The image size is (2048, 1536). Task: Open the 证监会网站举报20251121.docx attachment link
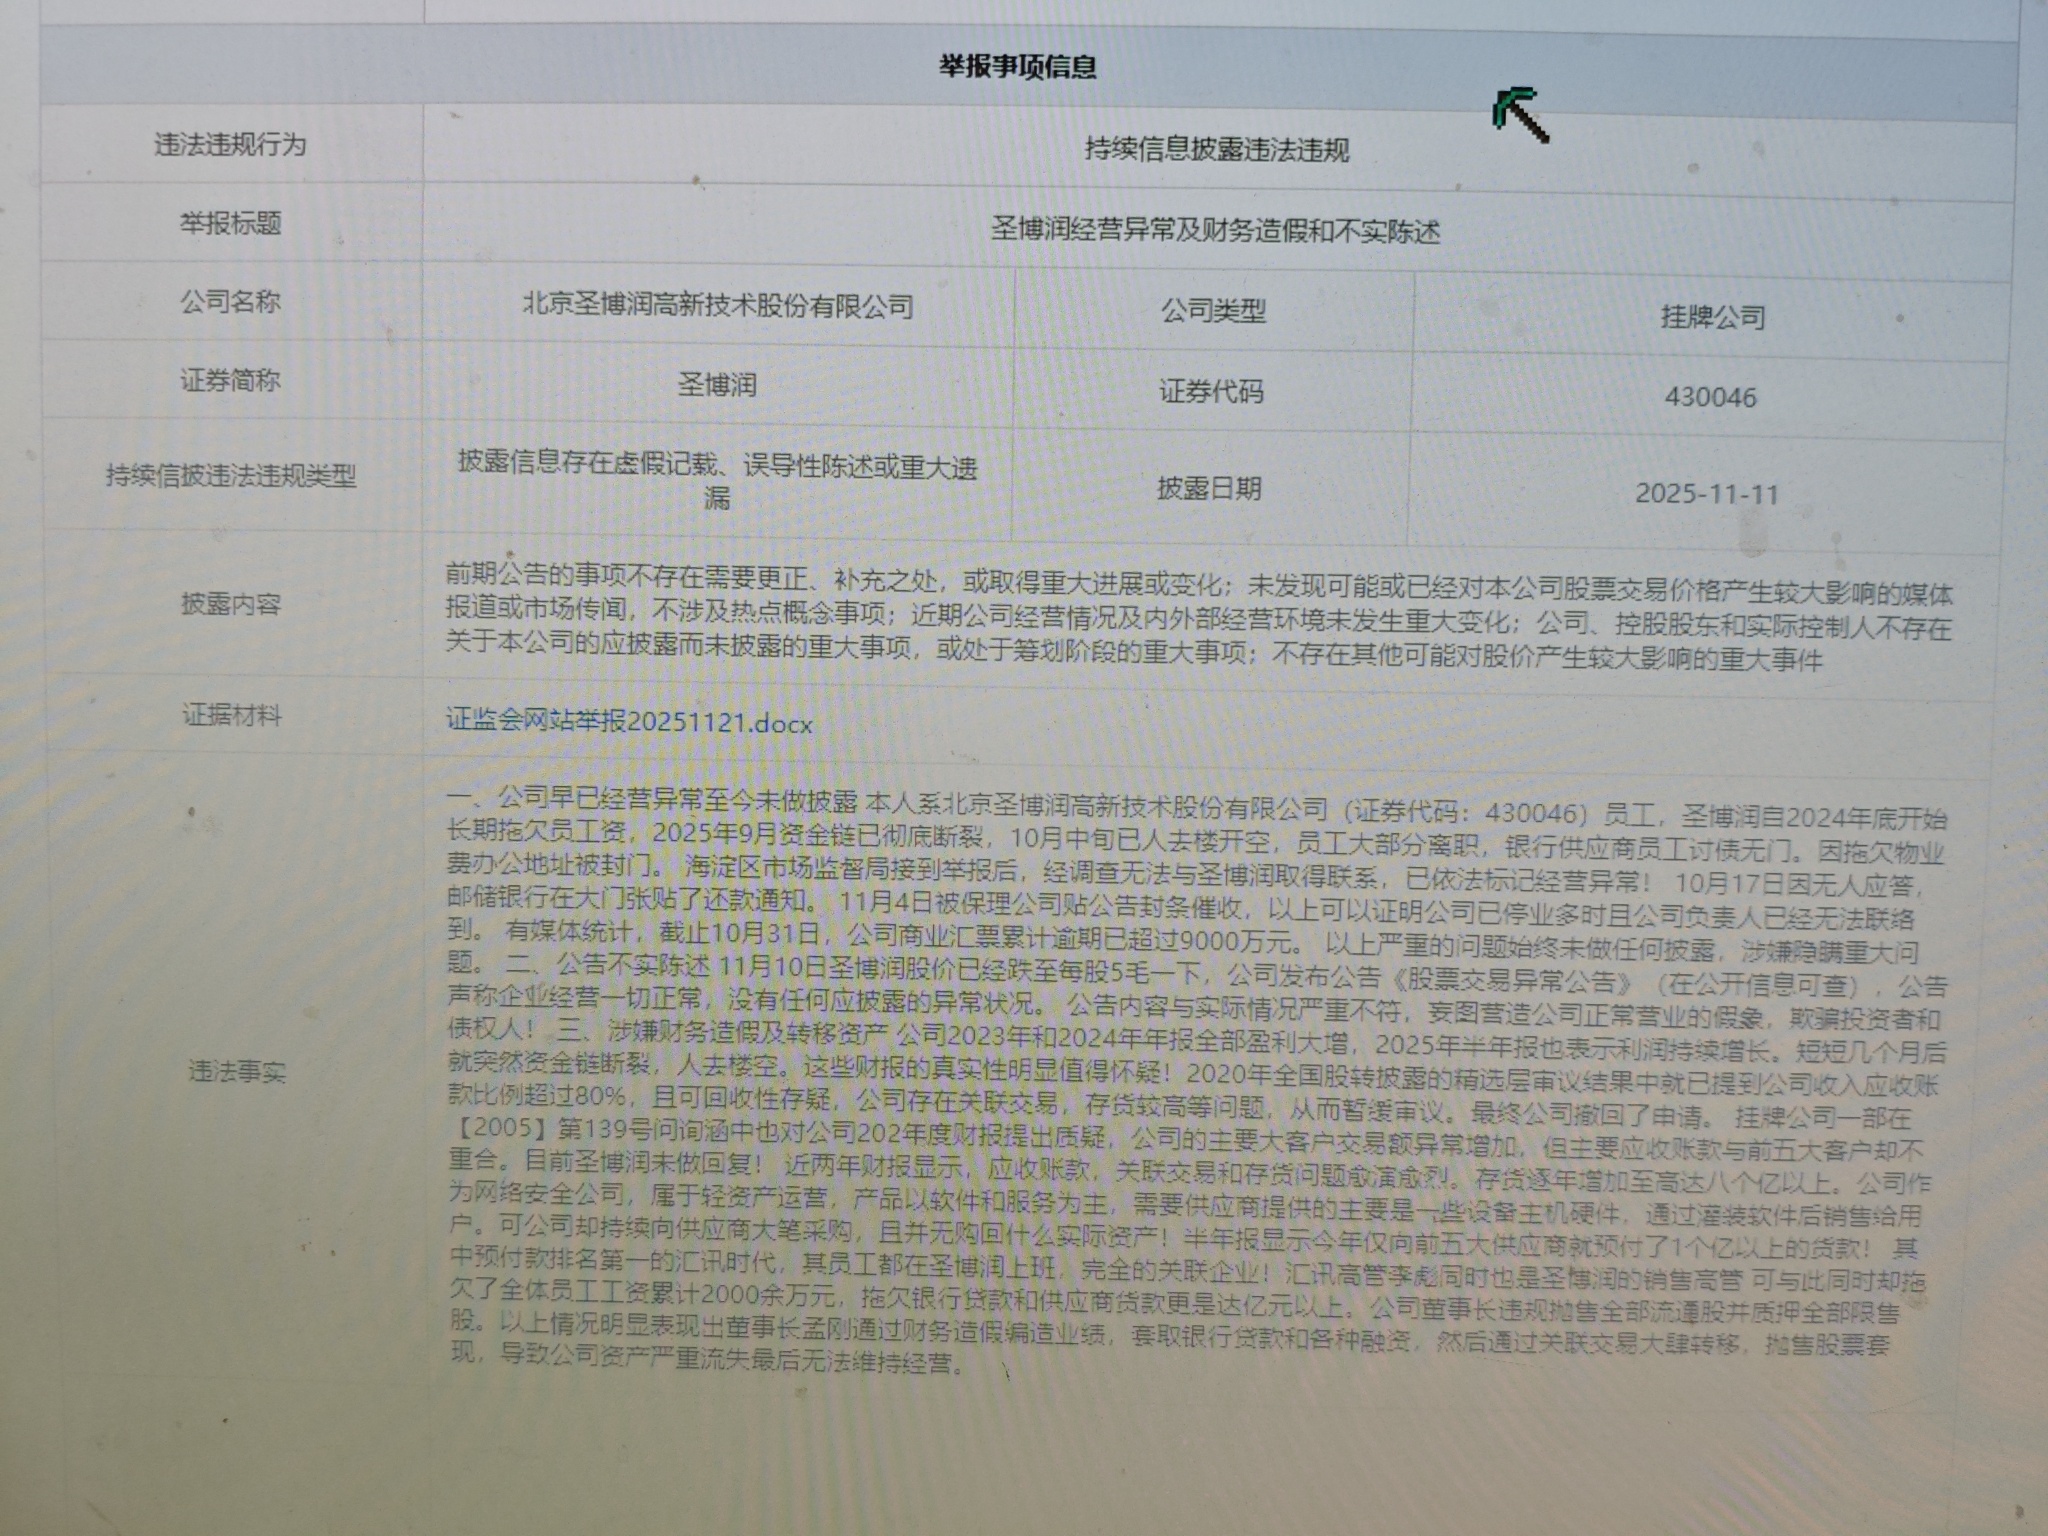629,722
